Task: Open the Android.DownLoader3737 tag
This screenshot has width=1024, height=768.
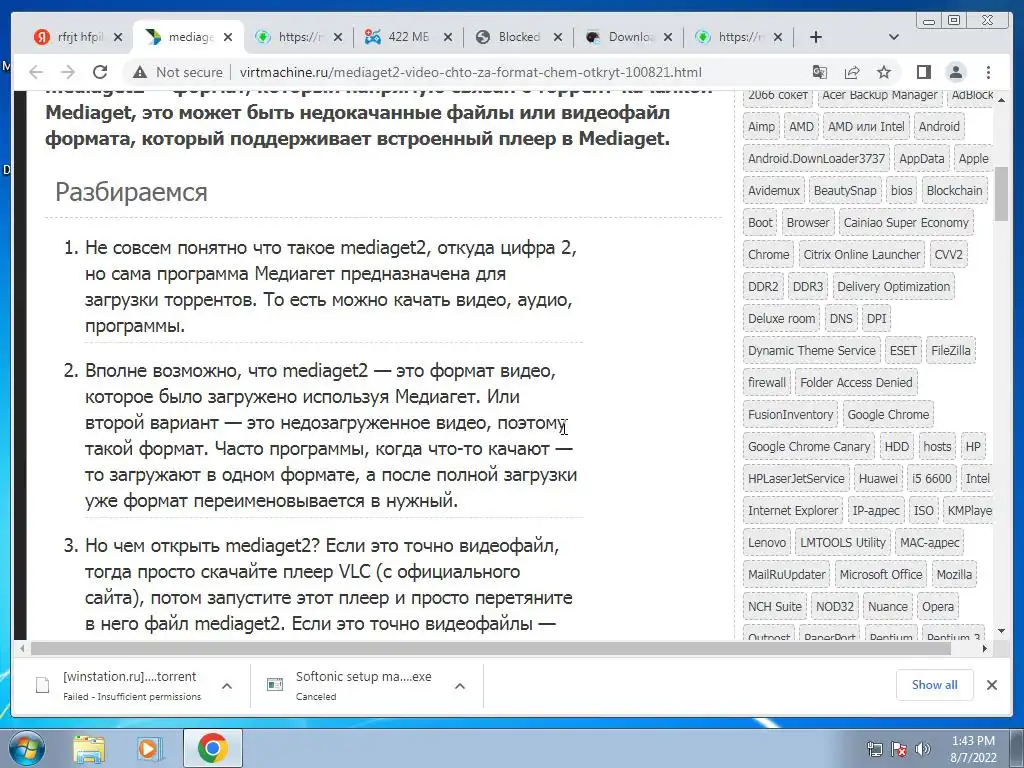Action: [816, 159]
